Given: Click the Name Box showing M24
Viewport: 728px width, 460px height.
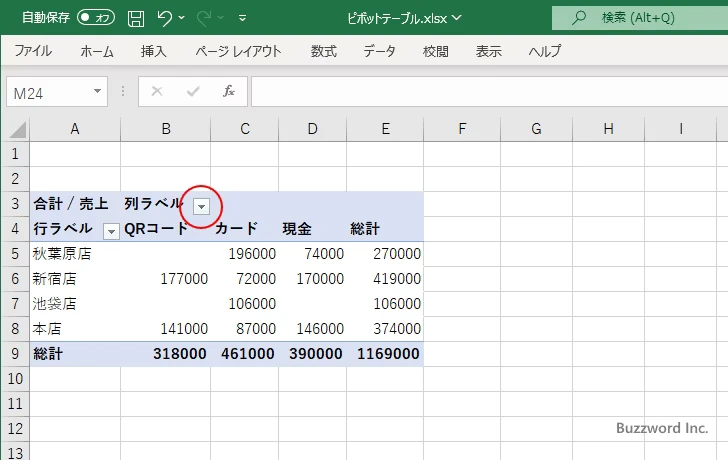Looking at the screenshot, I should coord(48,92).
